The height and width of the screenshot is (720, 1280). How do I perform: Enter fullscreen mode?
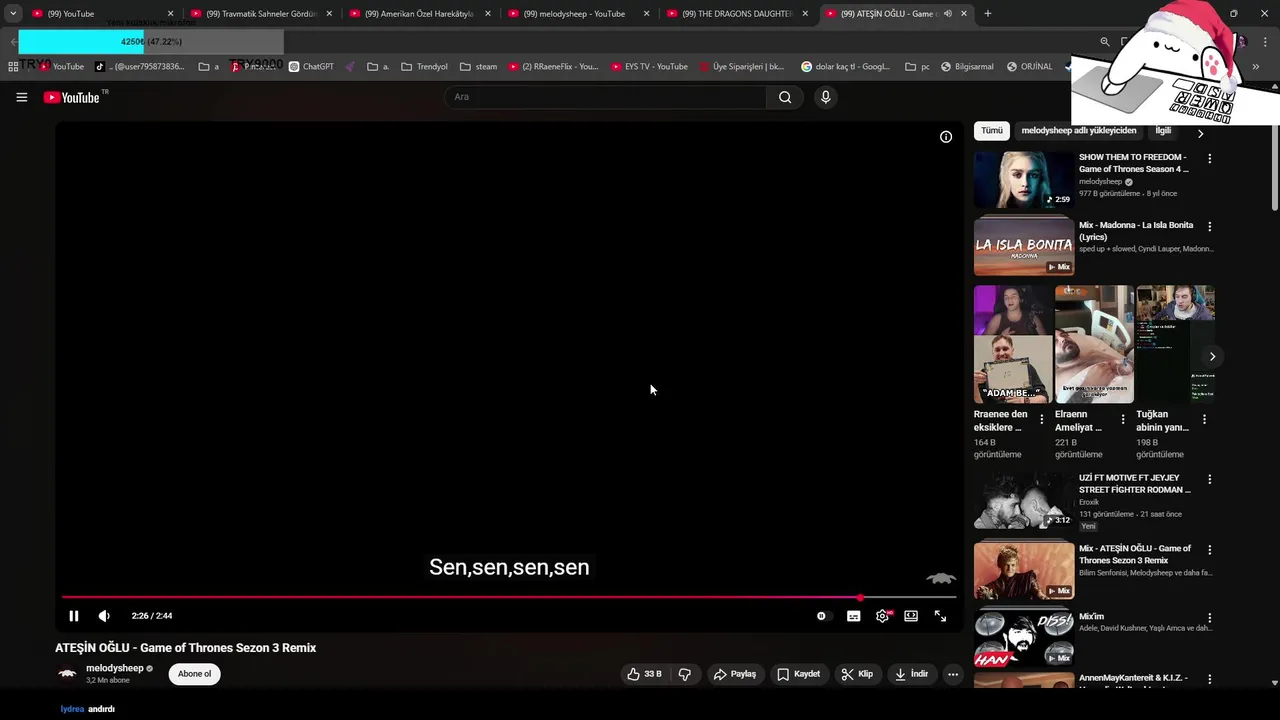[940, 616]
